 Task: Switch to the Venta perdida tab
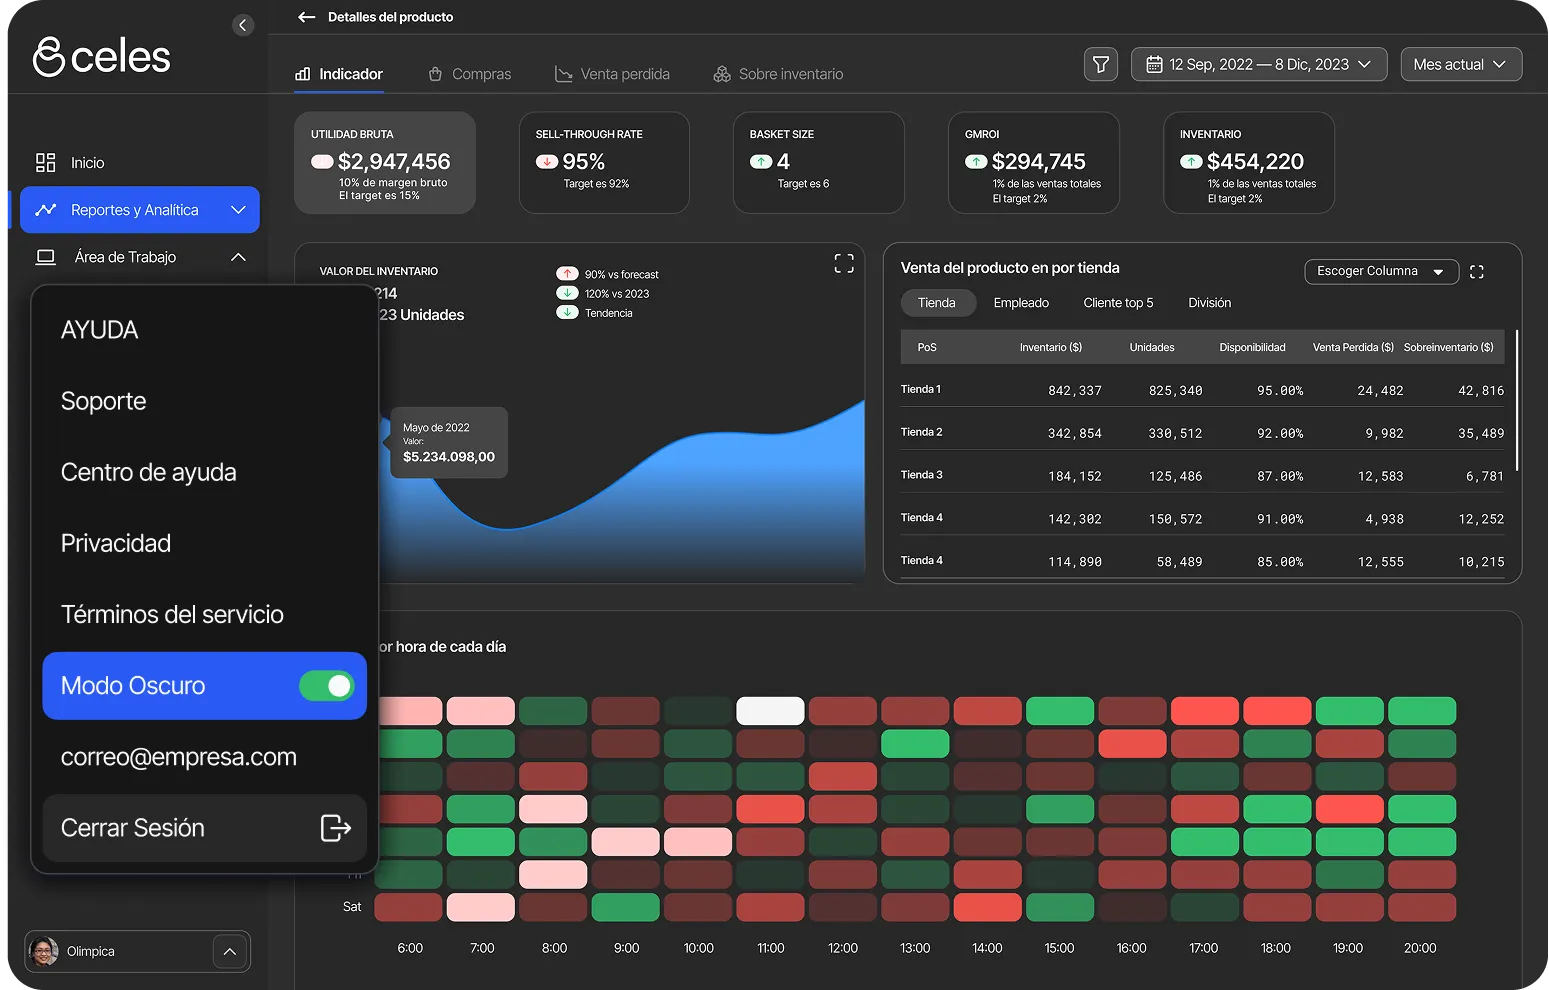point(612,74)
